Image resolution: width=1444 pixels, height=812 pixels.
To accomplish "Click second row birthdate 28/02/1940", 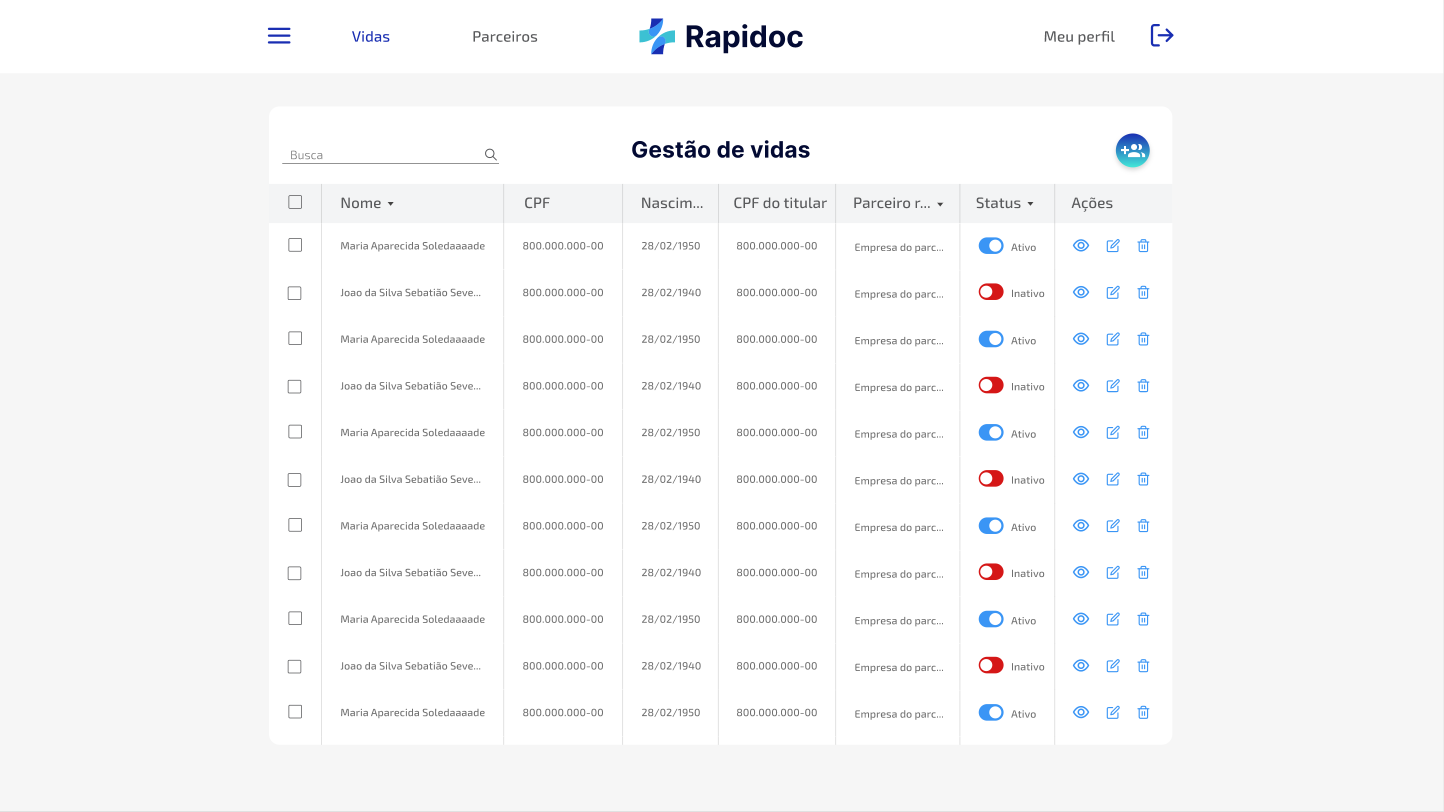I will (671, 293).
